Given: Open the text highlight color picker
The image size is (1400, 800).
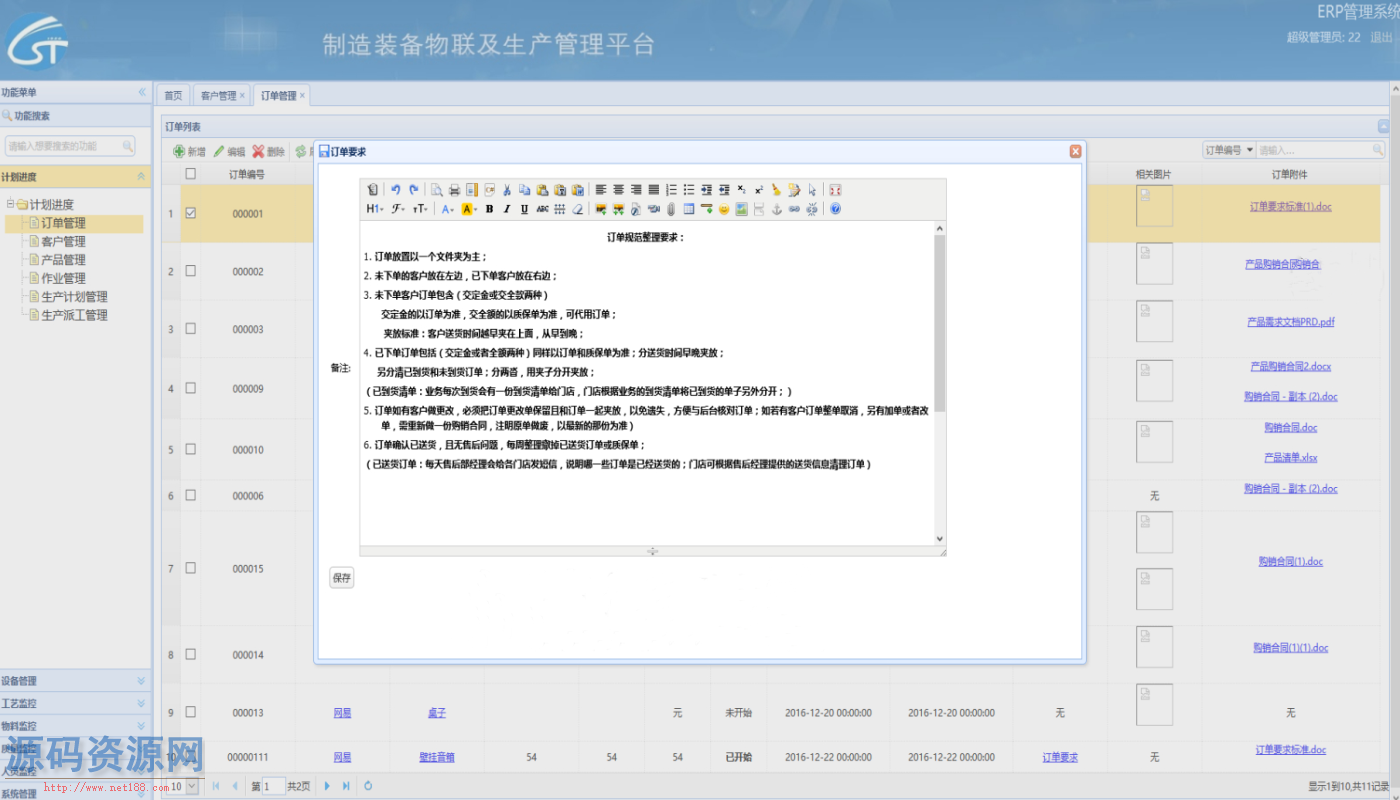Looking at the screenshot, I should click(468, 209).
